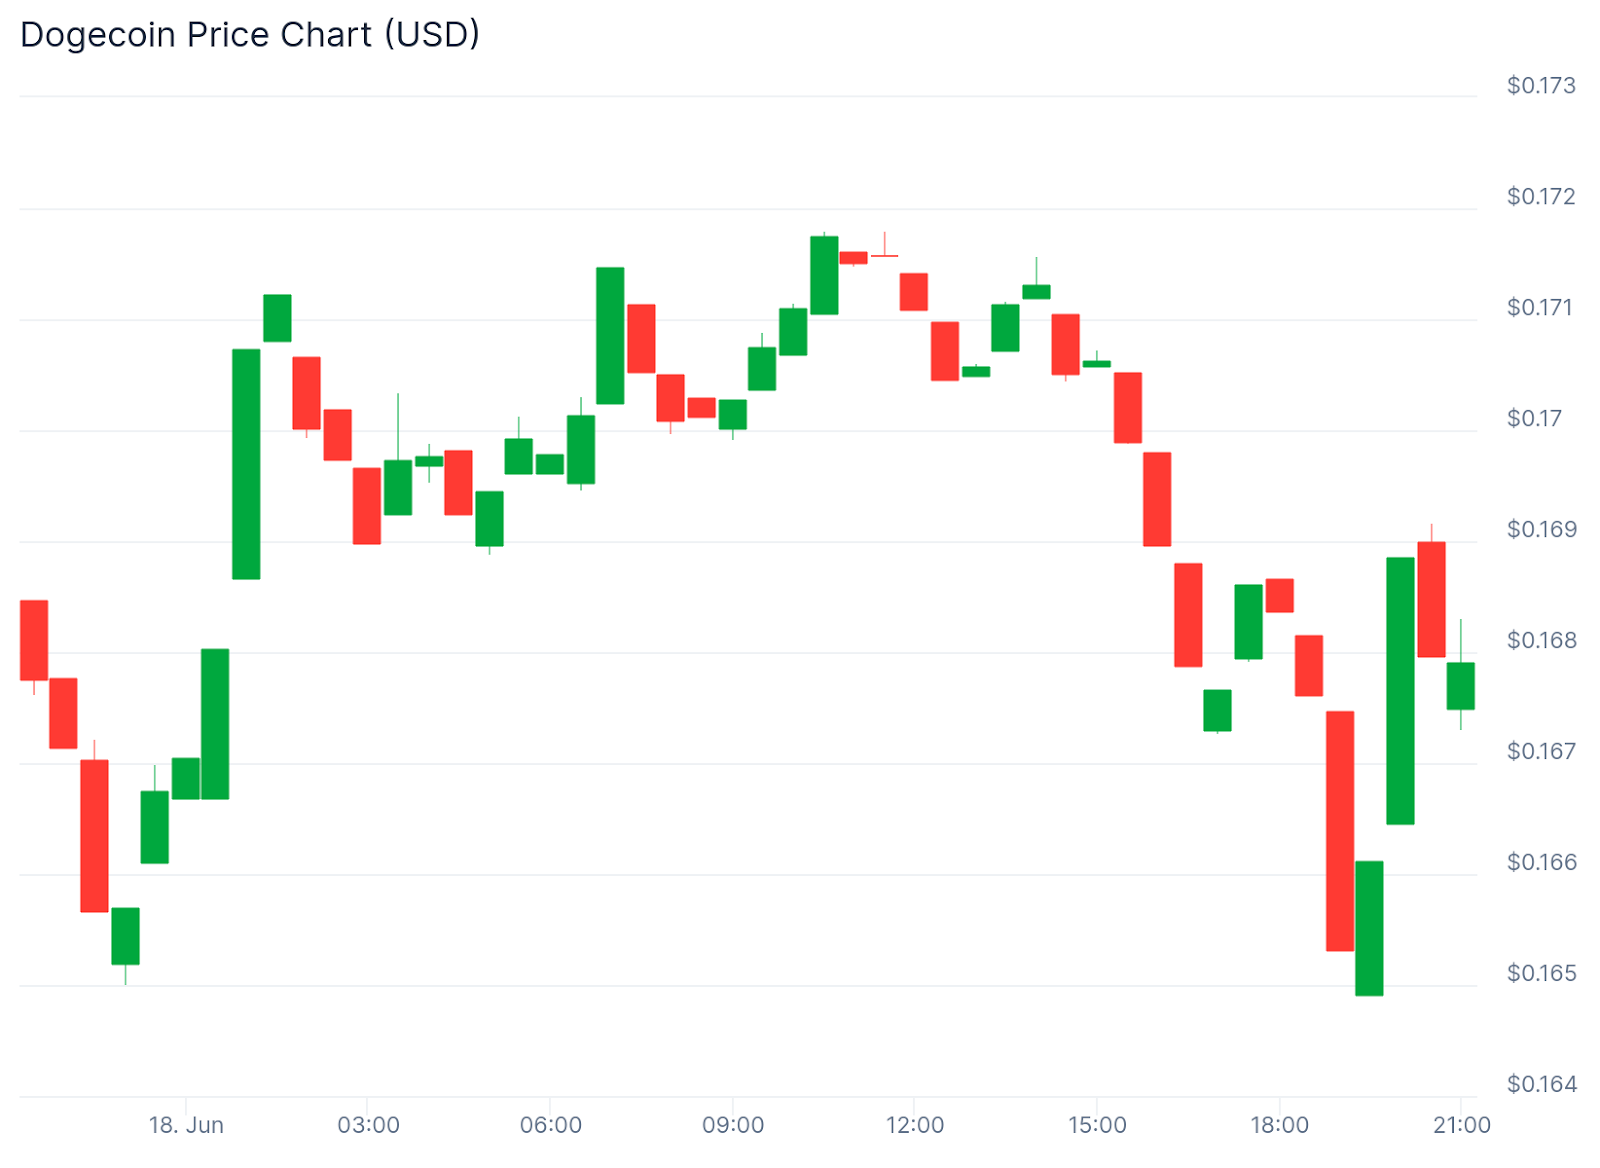Click the first red candlestick on the left
Screen dimensions: 1600x1168
(x=34, y=640)
